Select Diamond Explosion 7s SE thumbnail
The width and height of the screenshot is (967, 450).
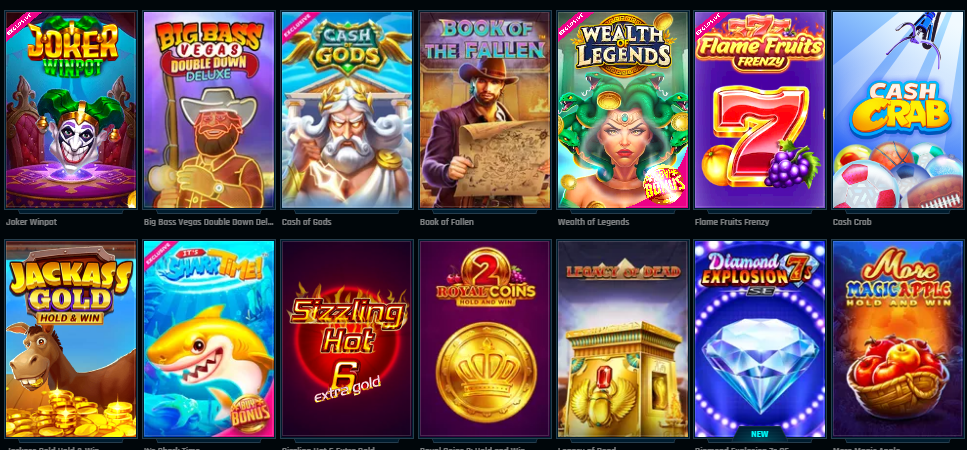760,339
